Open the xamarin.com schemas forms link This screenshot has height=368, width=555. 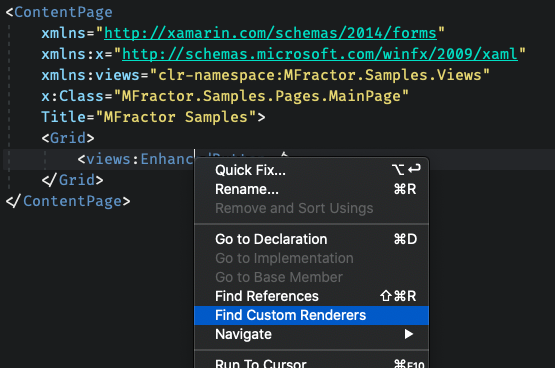(270, 33)
